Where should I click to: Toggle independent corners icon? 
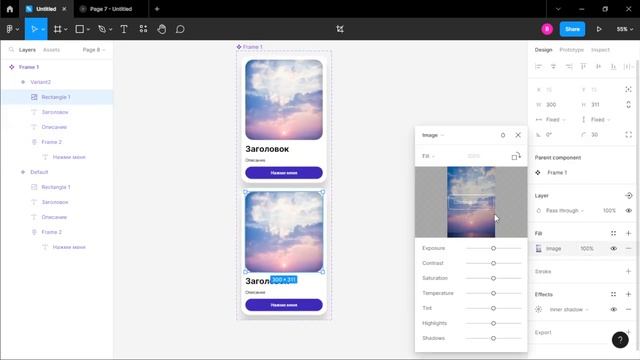[628, 135]
